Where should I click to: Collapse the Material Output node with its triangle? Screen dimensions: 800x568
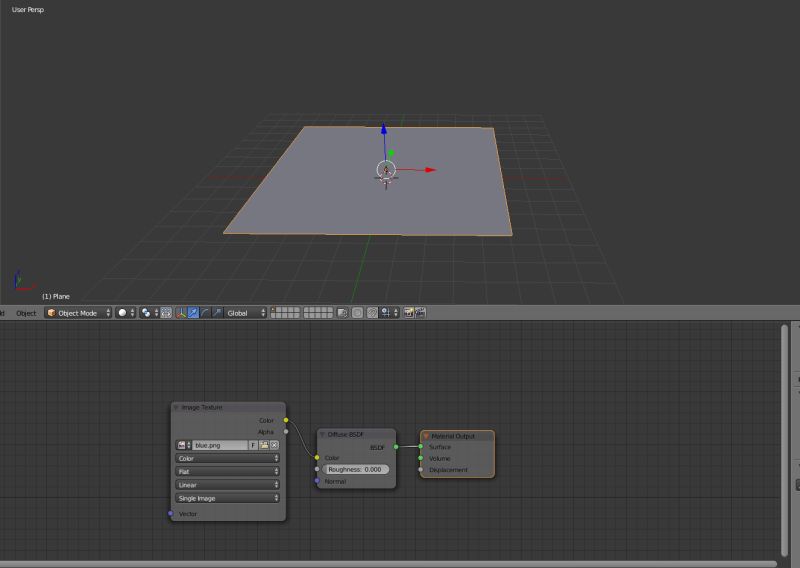pos(426,436)
